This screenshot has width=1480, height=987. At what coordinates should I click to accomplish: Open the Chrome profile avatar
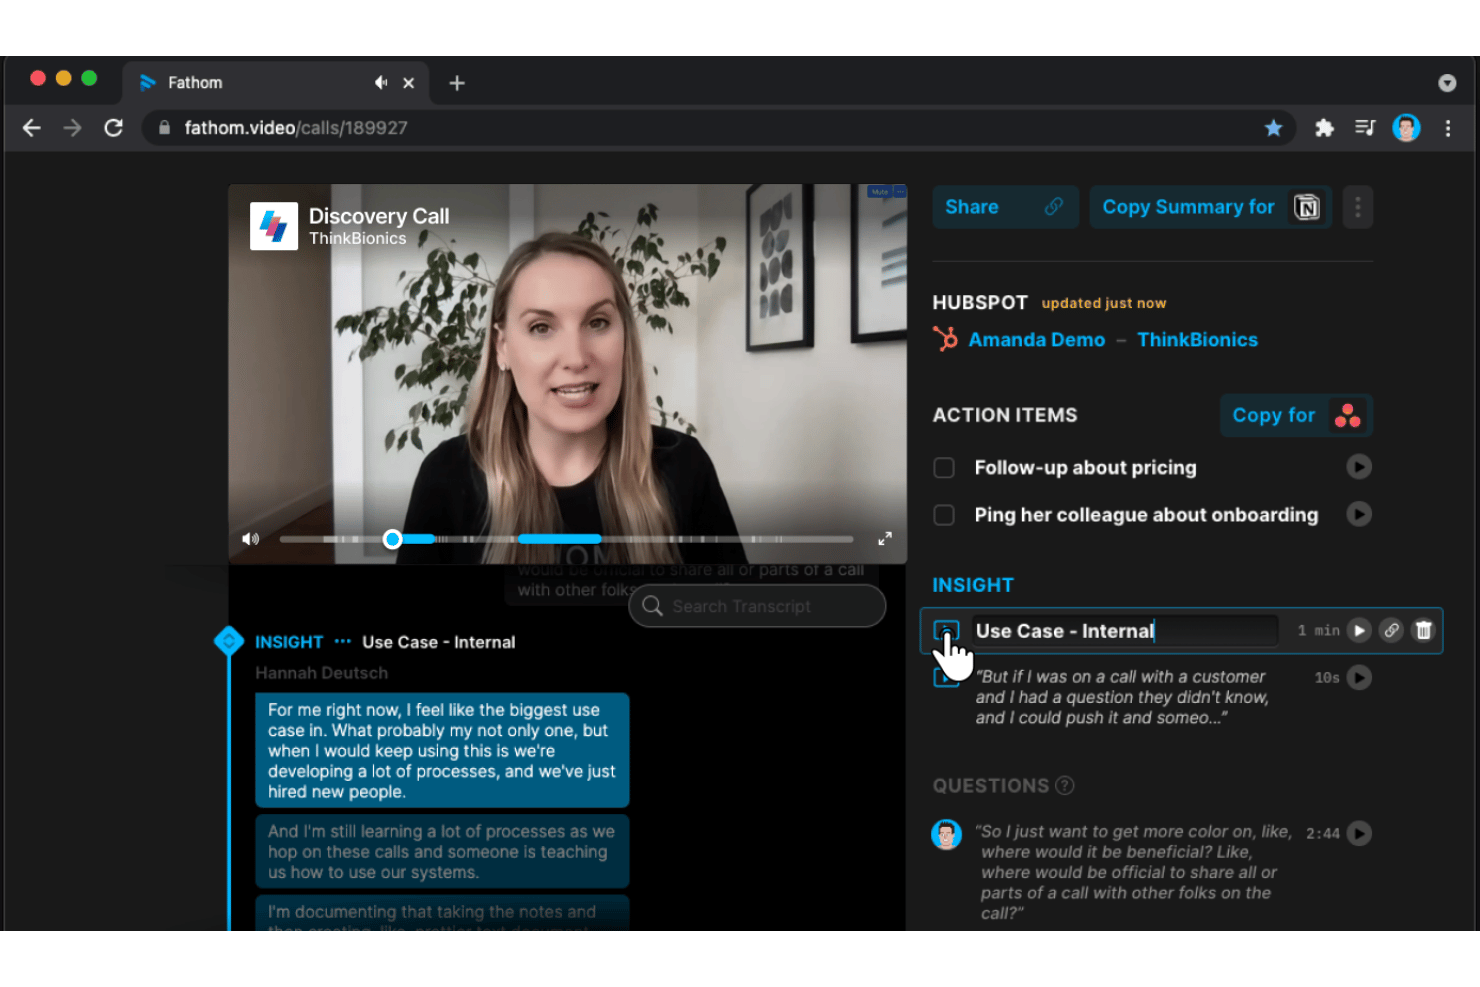tap(1406, 128)
